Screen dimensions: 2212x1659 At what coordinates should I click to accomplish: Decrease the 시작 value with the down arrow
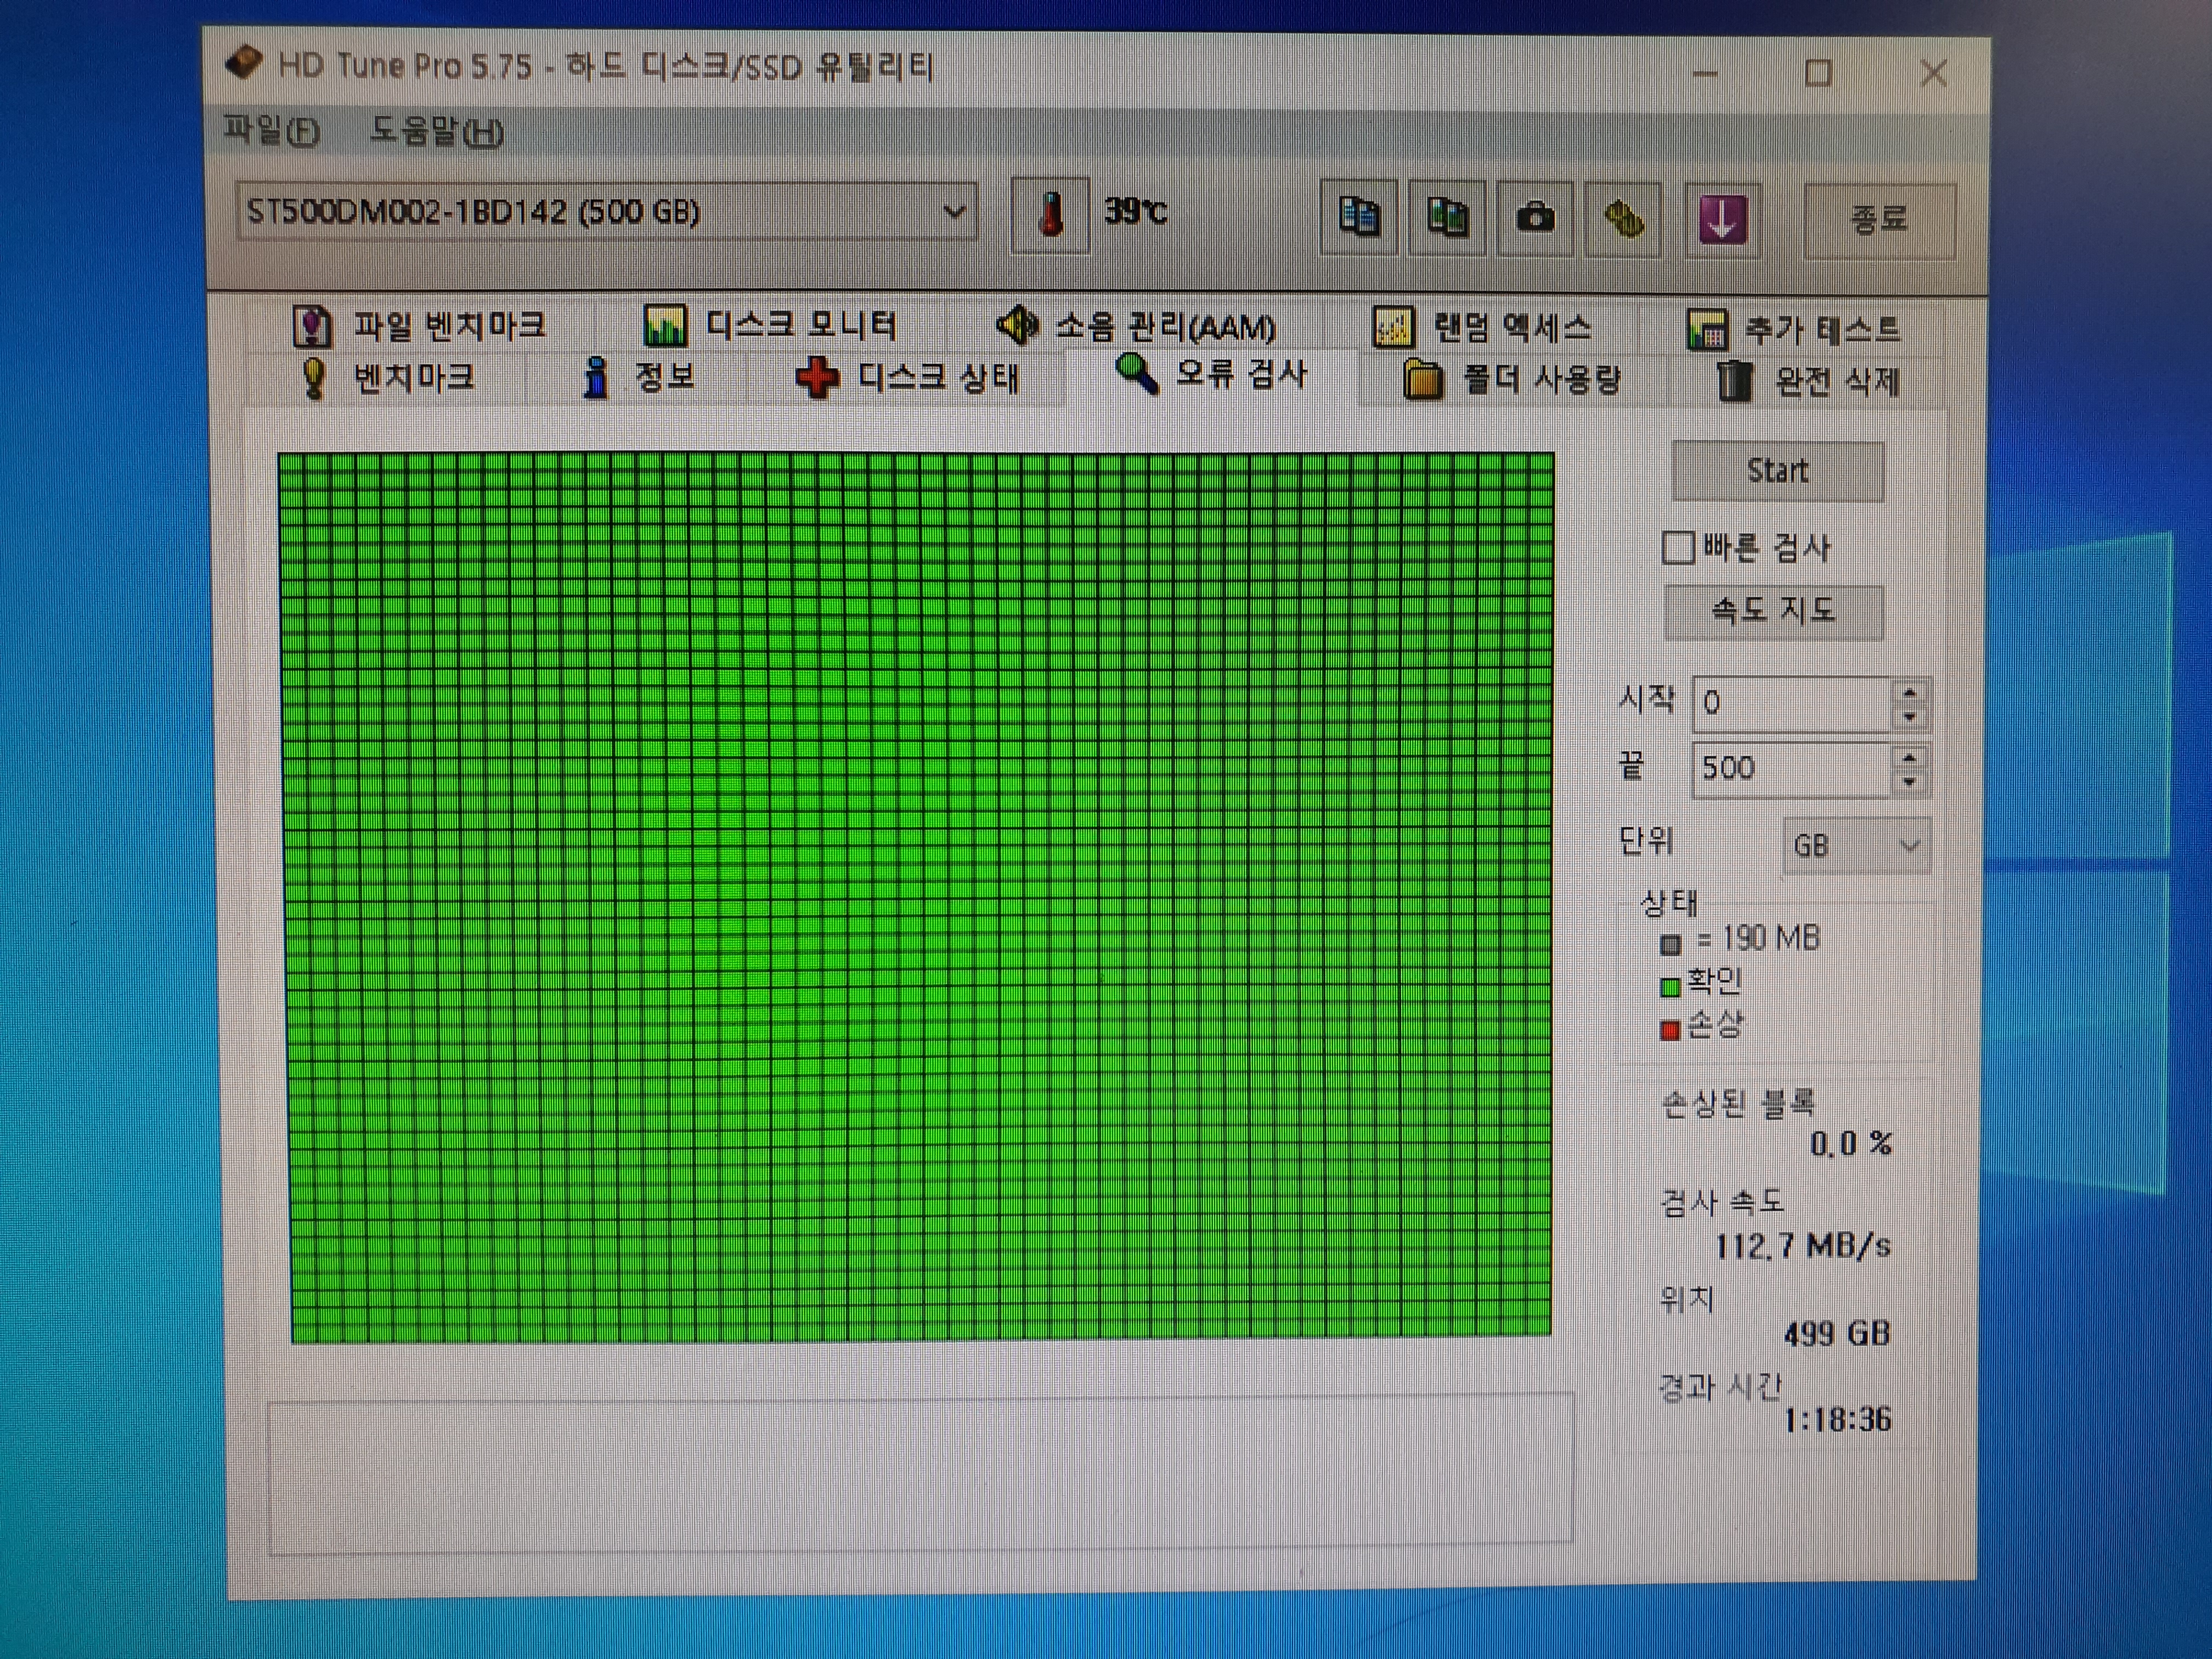1910,717
